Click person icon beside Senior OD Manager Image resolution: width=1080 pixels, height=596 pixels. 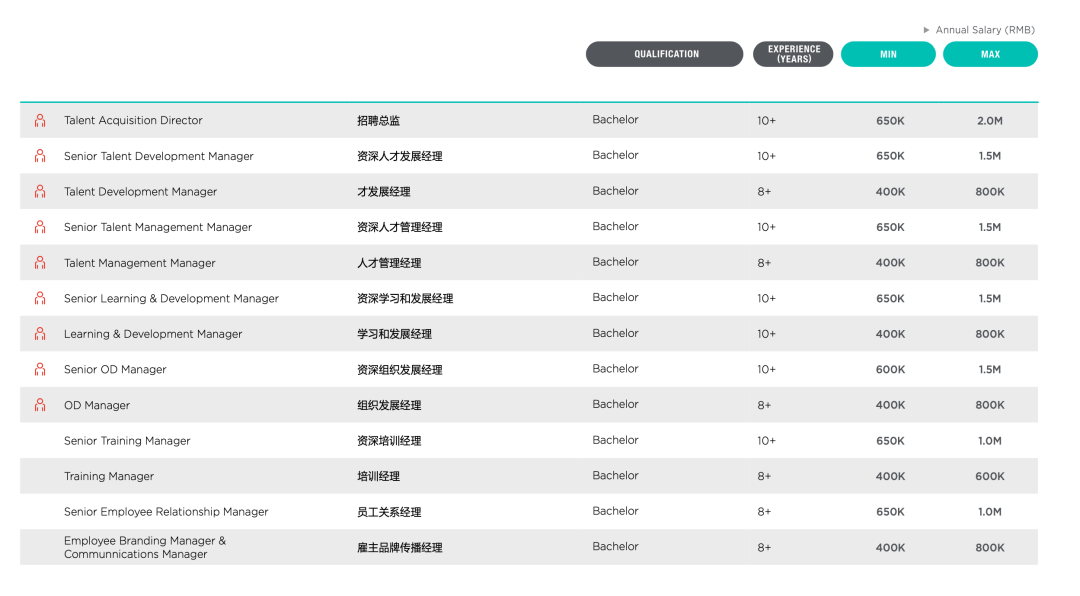coord(40,369)
